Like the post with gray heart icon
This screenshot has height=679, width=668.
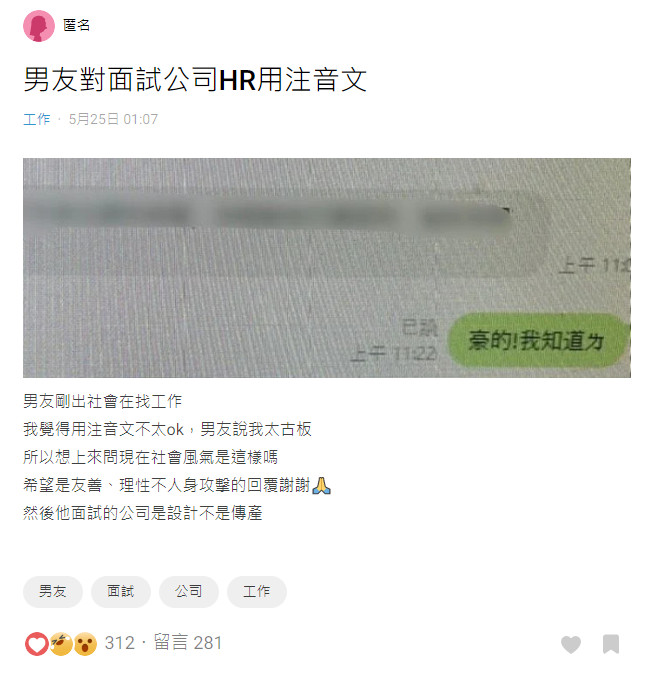571,644
